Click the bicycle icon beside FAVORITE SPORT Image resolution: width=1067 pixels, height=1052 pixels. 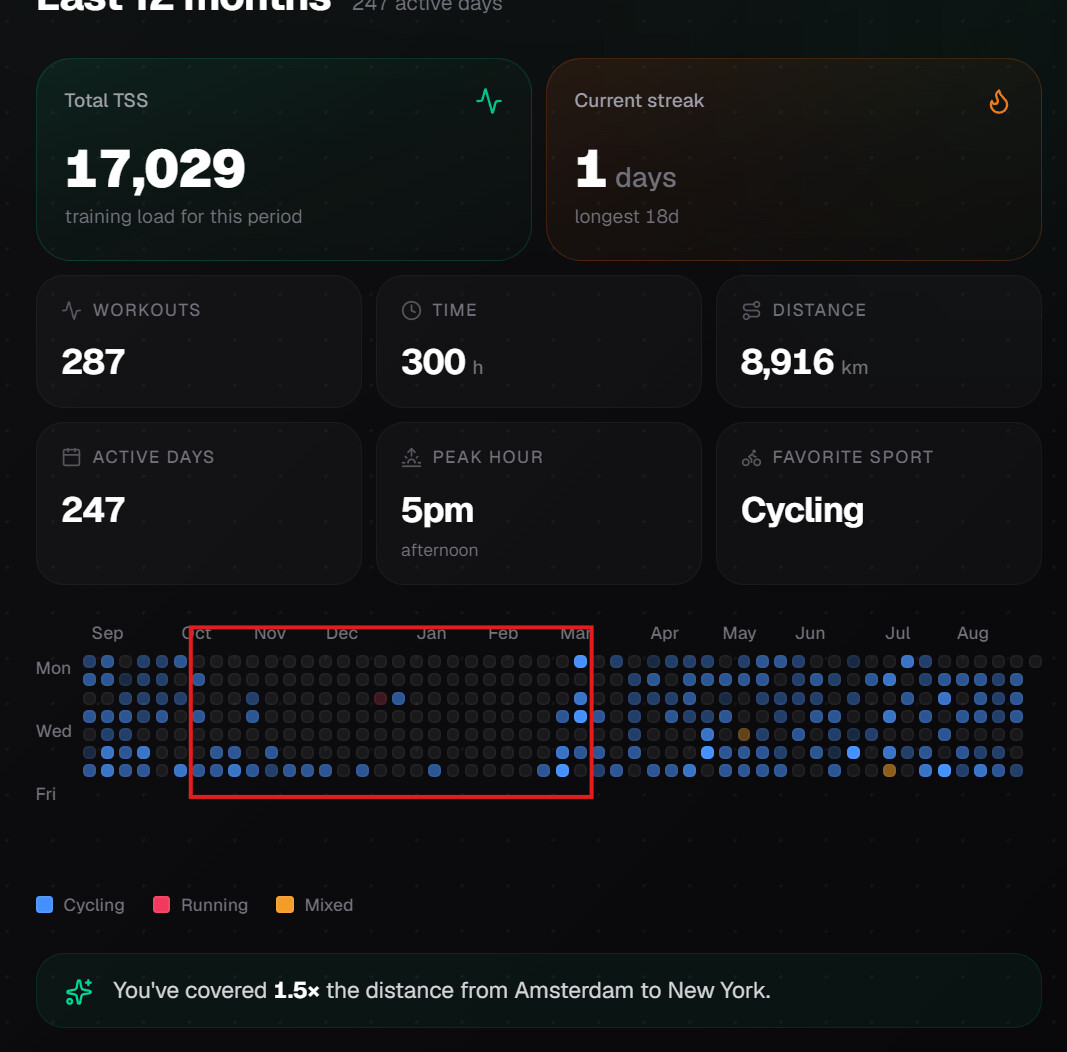tap(751, 458)
